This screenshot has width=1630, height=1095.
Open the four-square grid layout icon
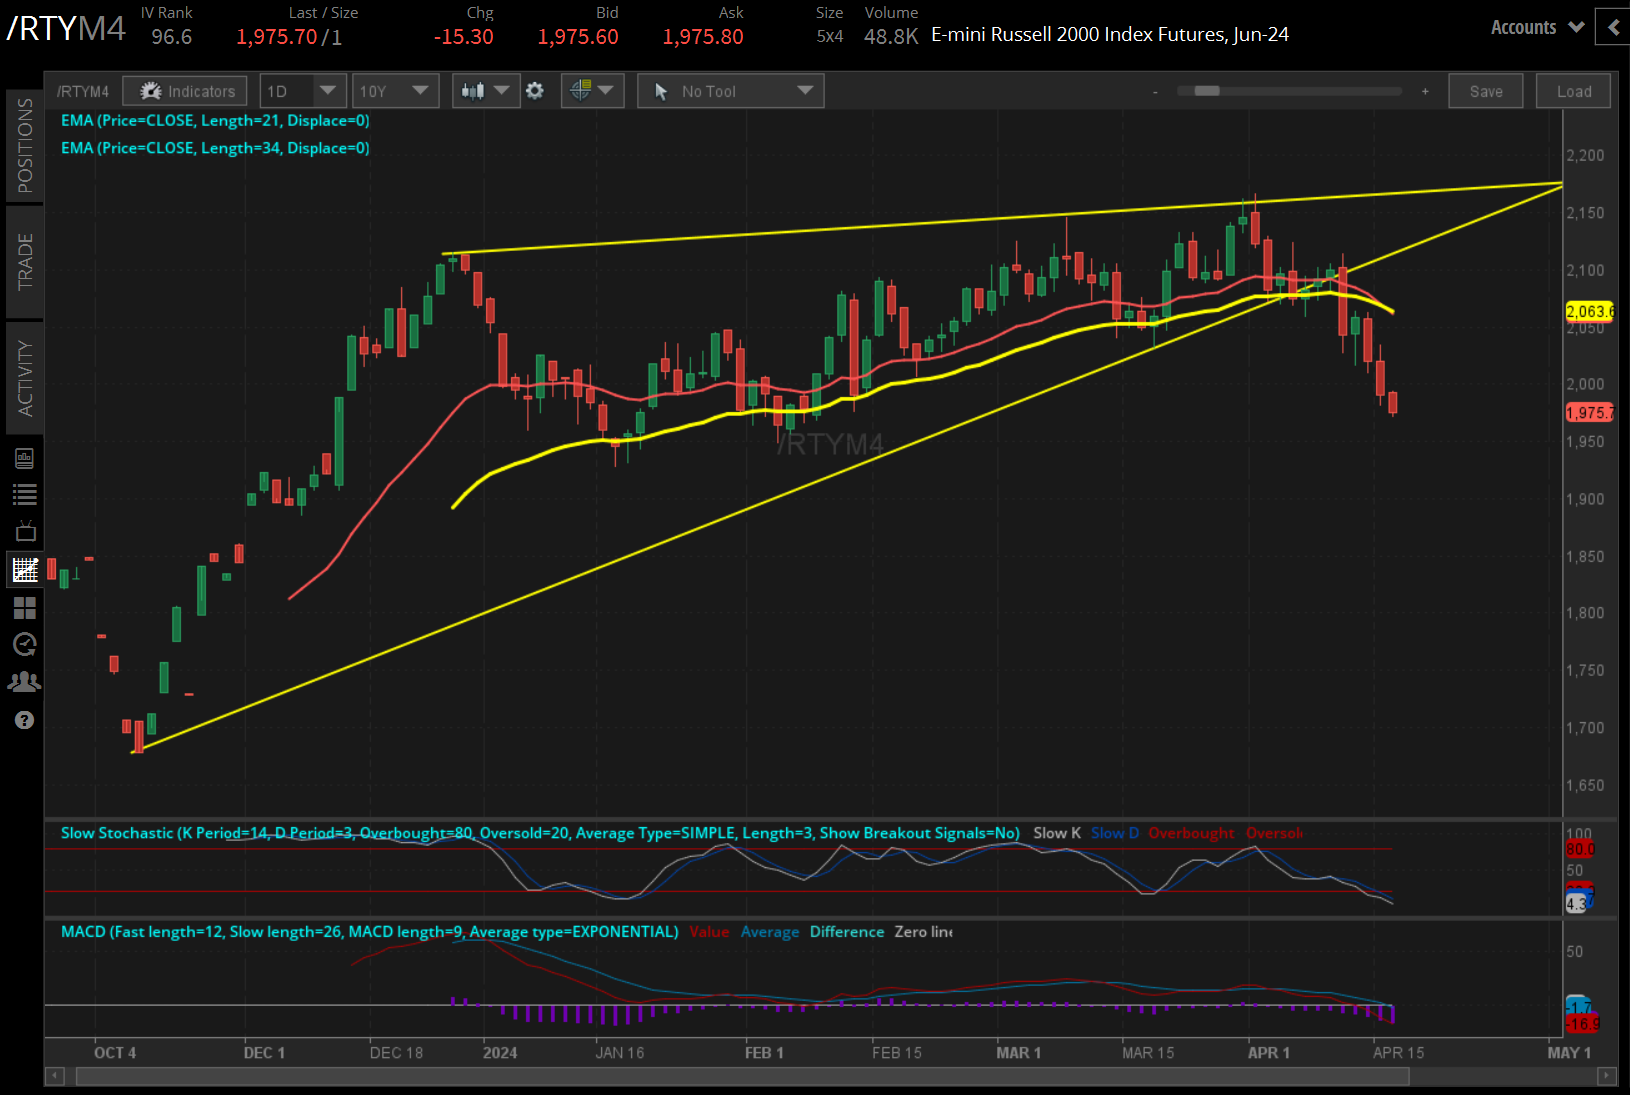pos(25,607)
